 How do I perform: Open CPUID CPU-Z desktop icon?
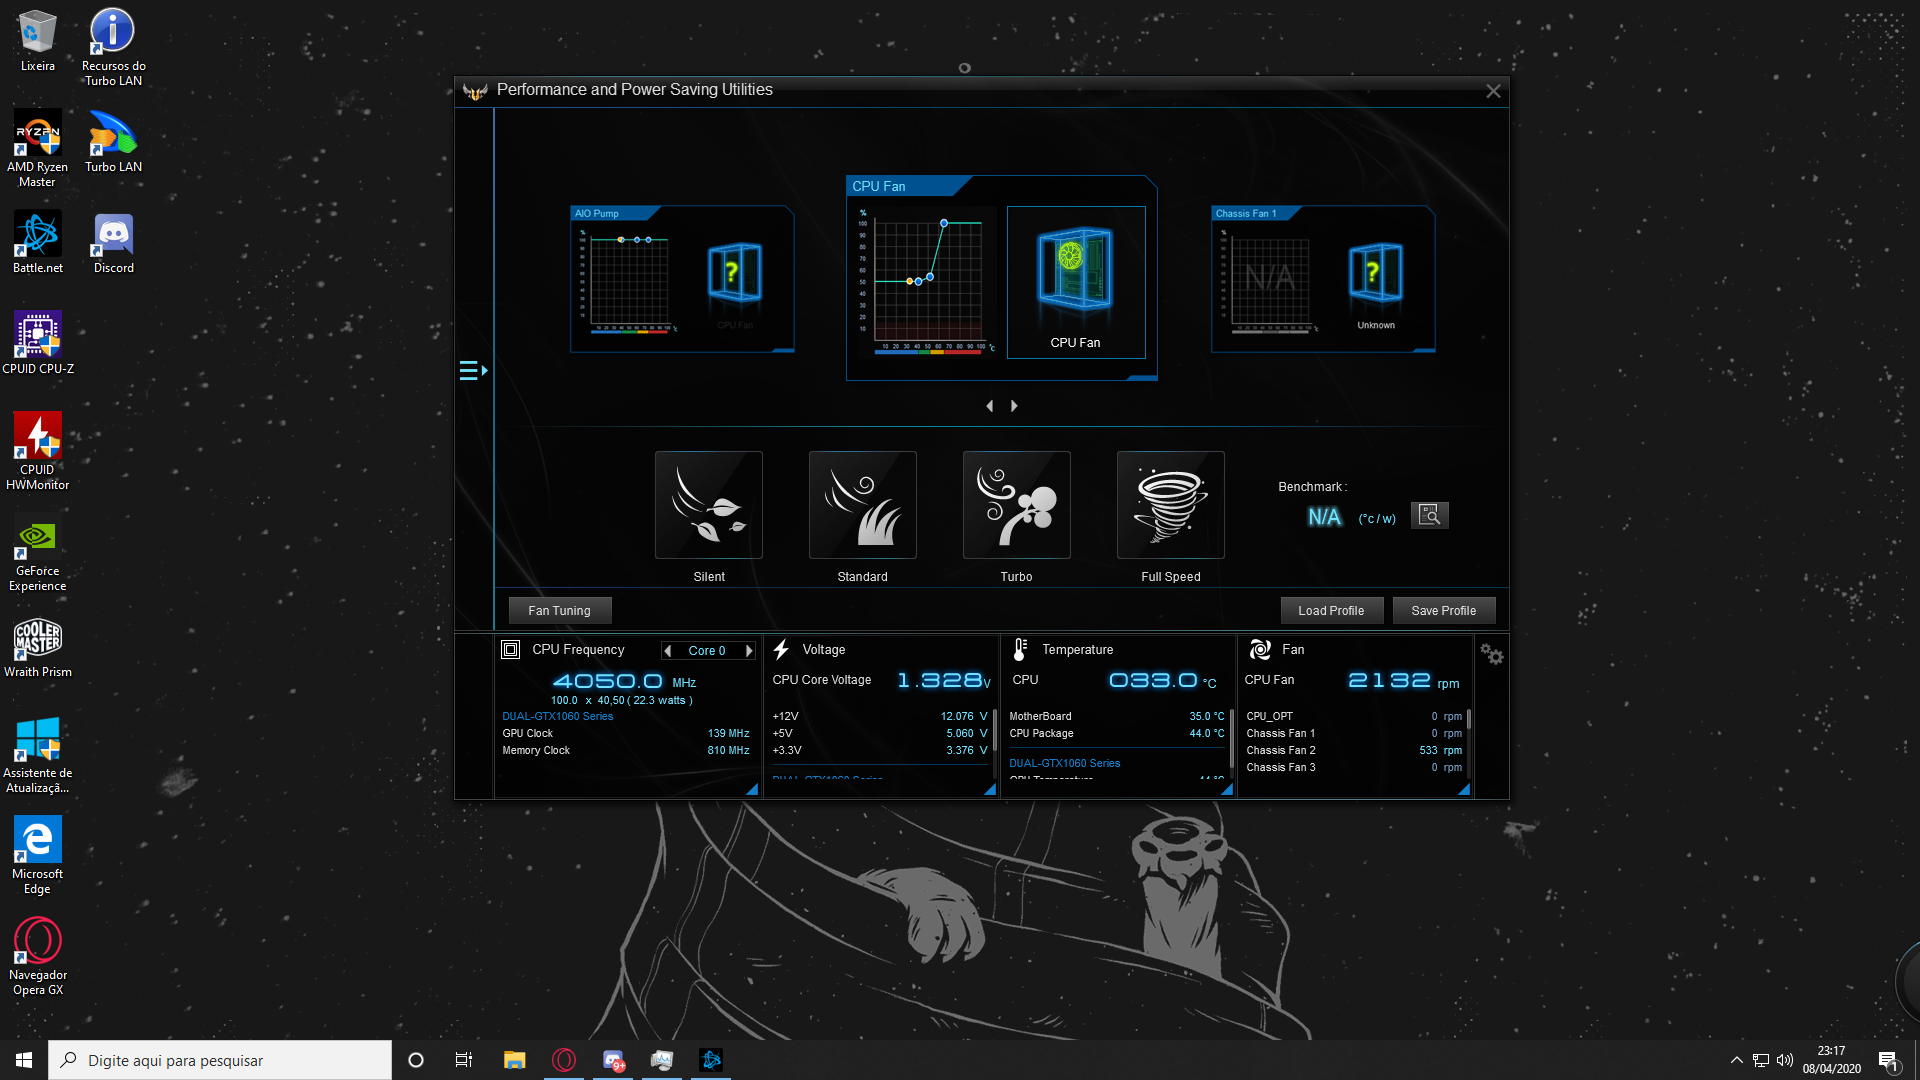pos(38,343)
